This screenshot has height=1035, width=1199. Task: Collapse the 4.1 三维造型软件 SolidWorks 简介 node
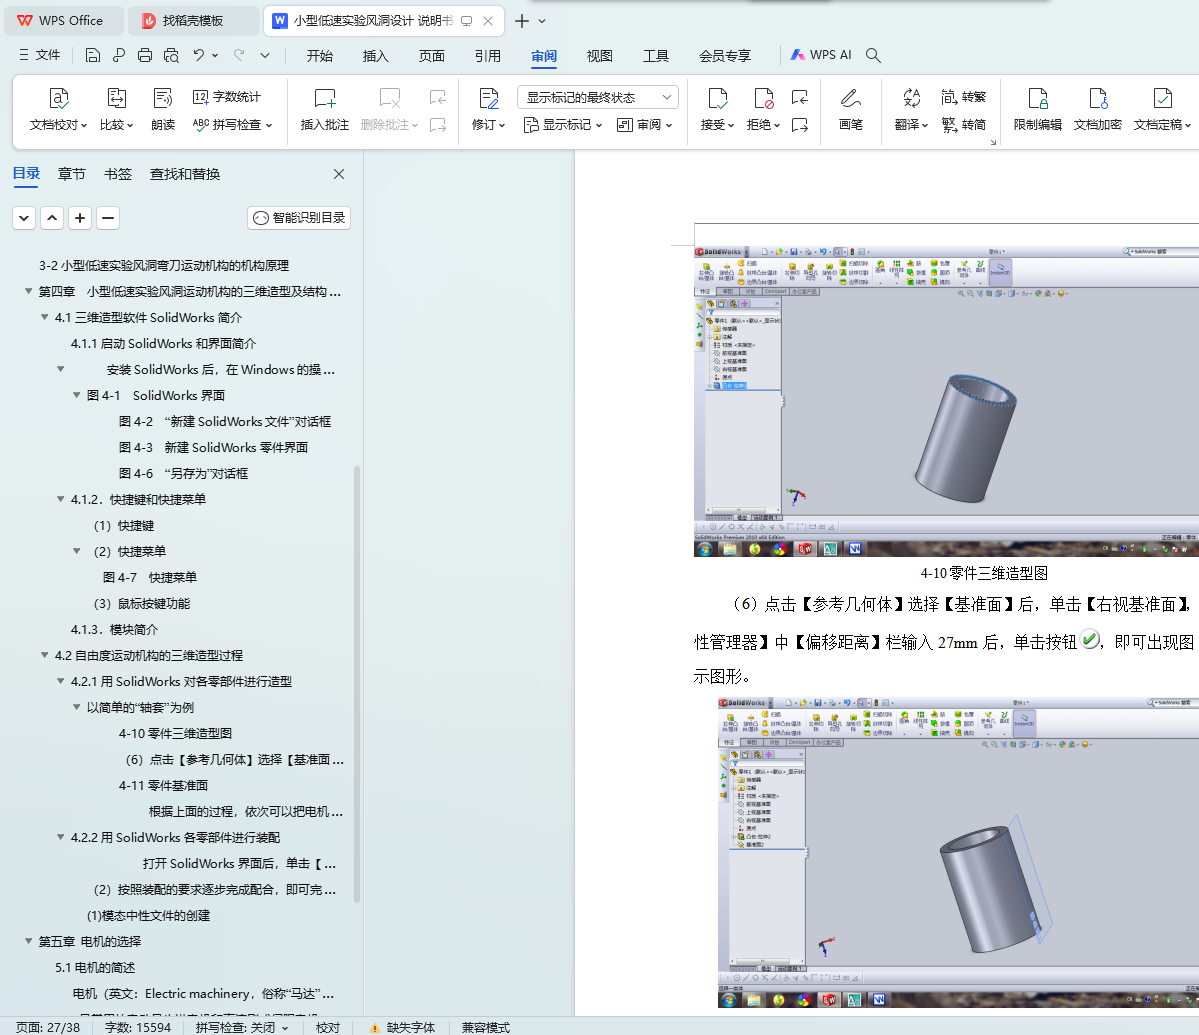point(44,317)
